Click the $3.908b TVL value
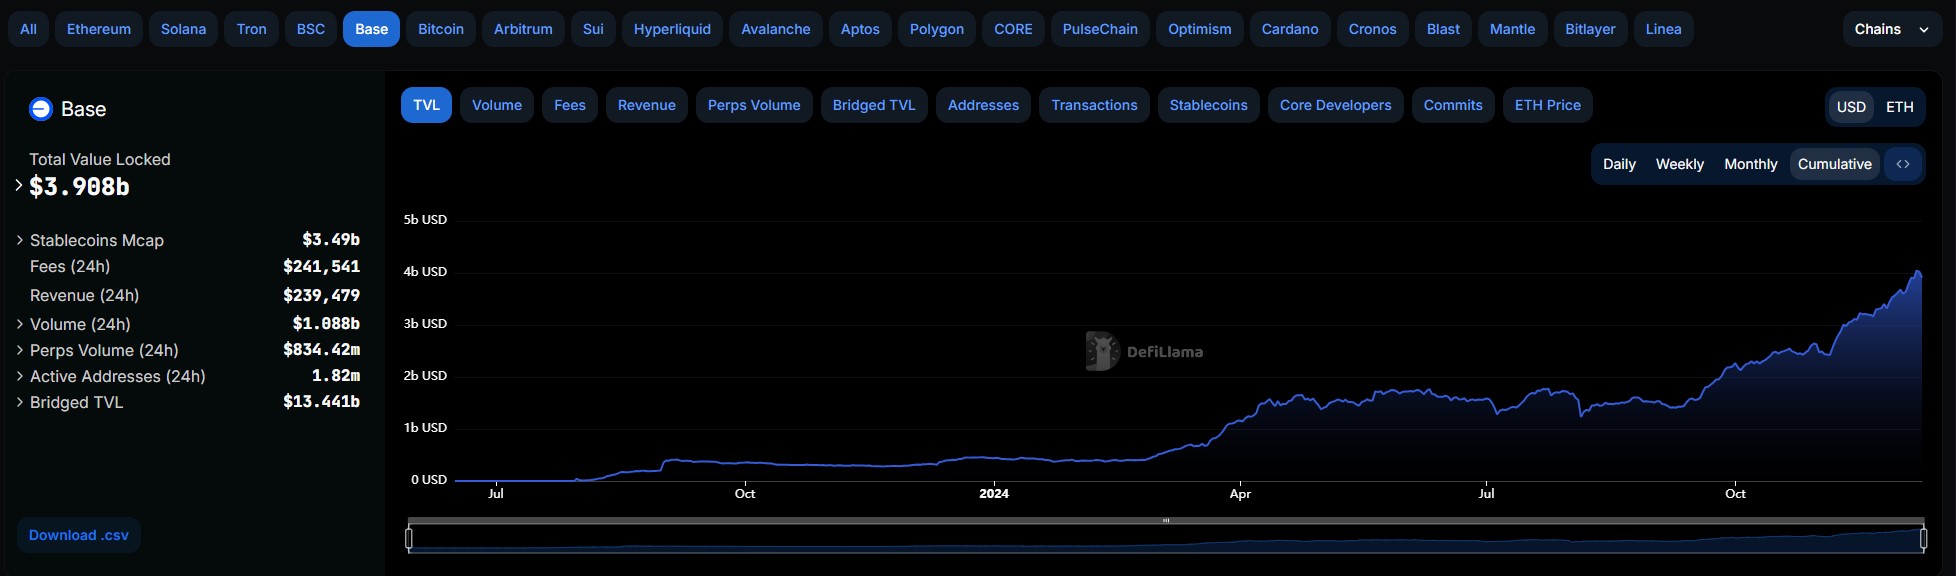This screenshot has width=1956, height=576. point(79,186)
